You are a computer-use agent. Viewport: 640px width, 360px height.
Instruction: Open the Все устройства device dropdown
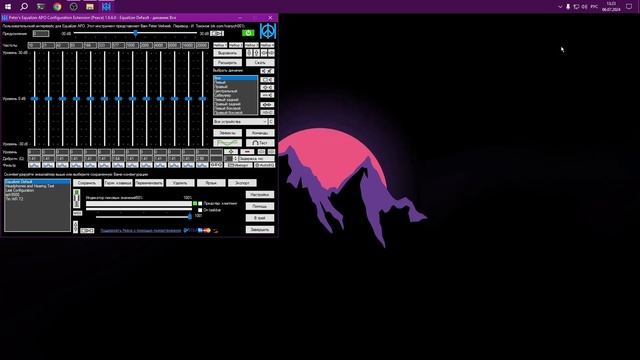pyautogui.click(x=240, y=122)
